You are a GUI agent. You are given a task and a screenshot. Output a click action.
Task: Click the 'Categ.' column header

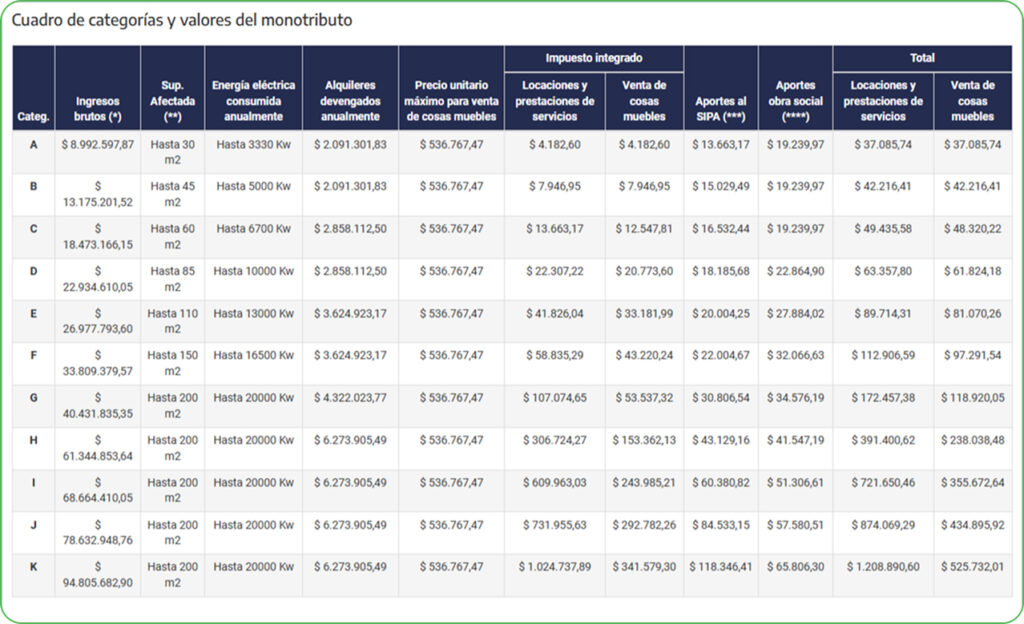[34, 116]
